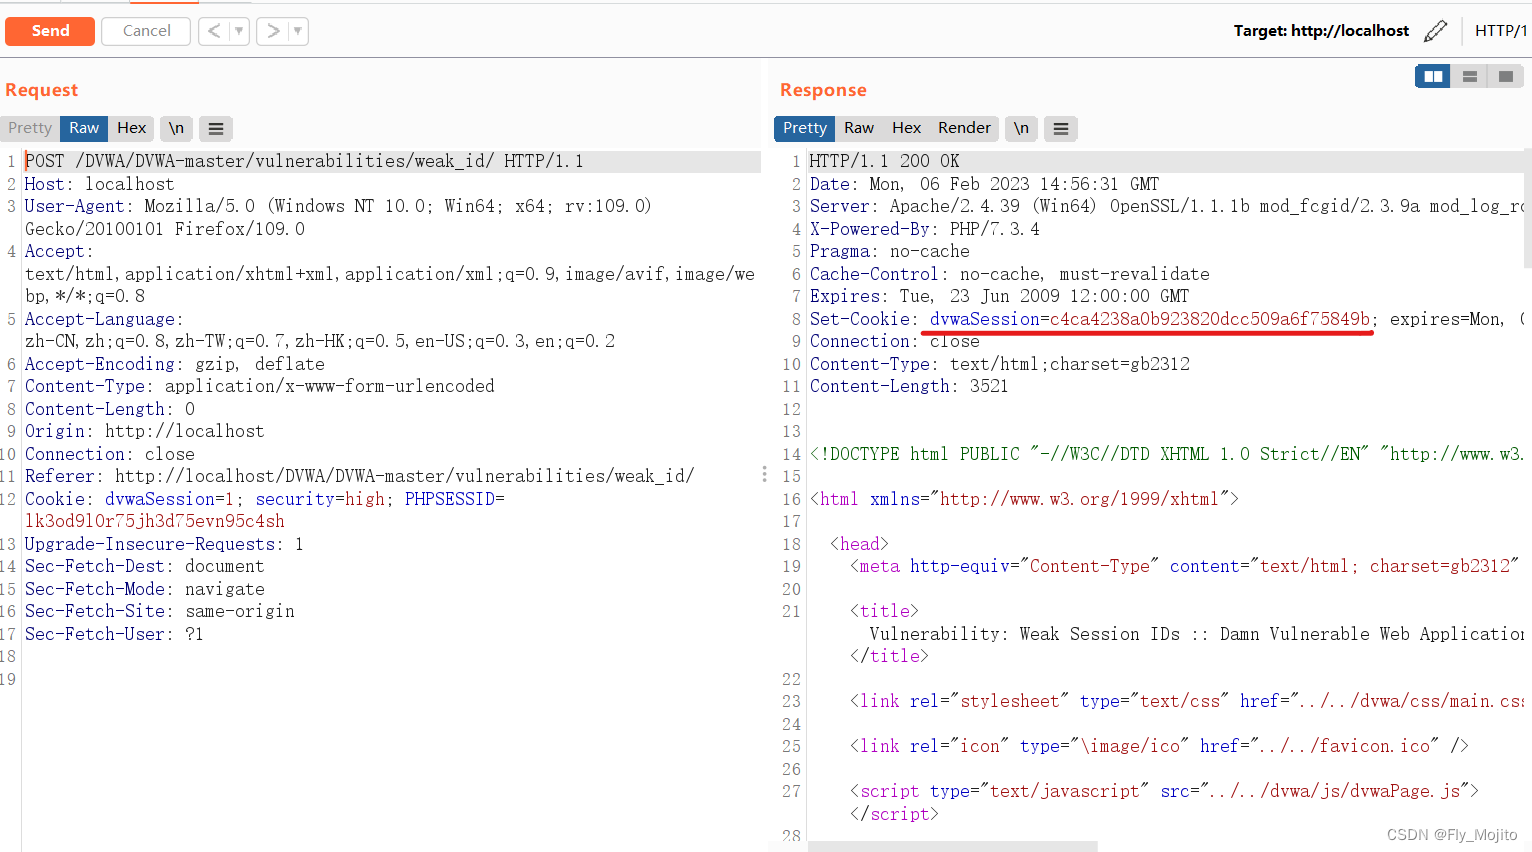Open the forward history dropdown arrow
Image resolution: width=1532 pixels, height=852 pixels.
point(295,31)
